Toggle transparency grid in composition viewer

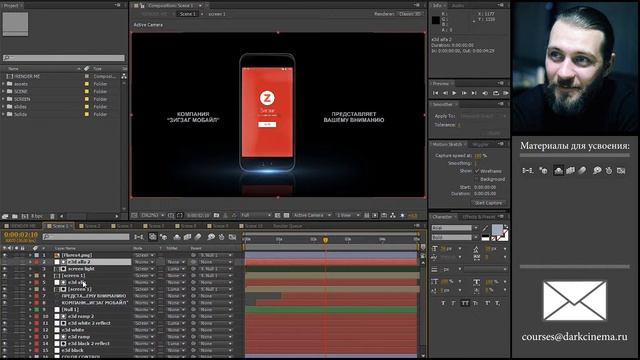coord(286,215)
